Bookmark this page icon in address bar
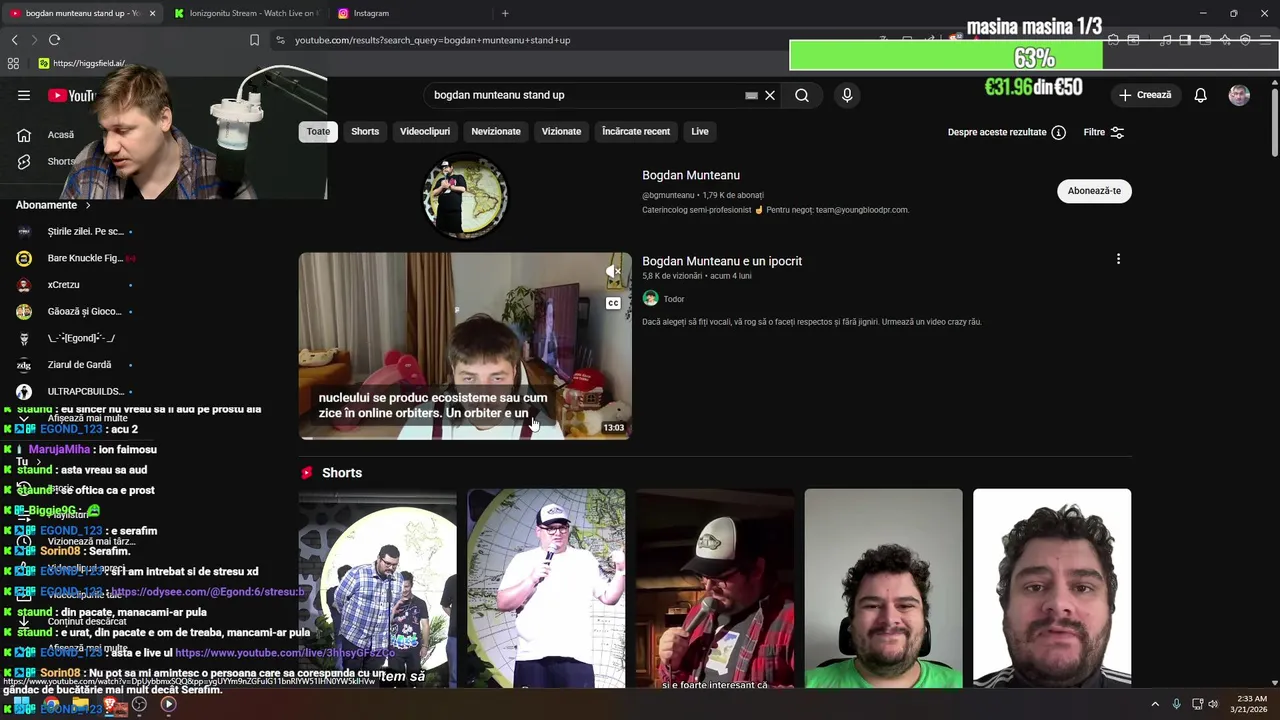Image resolution: width=1280 pixels, height=720 pixels. [254, 40]
